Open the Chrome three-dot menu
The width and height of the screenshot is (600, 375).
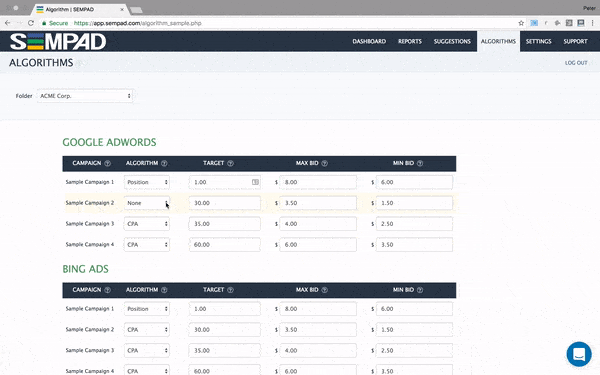coord(592,23)
